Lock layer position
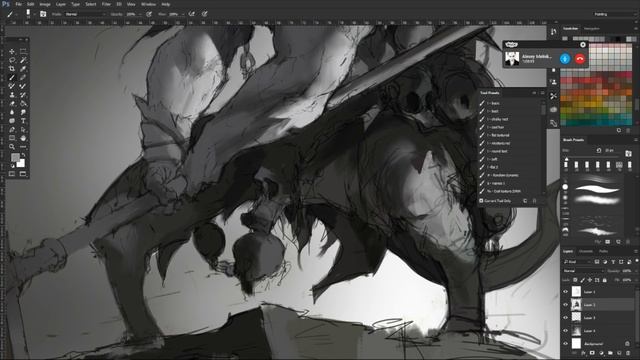 [590, 280]
